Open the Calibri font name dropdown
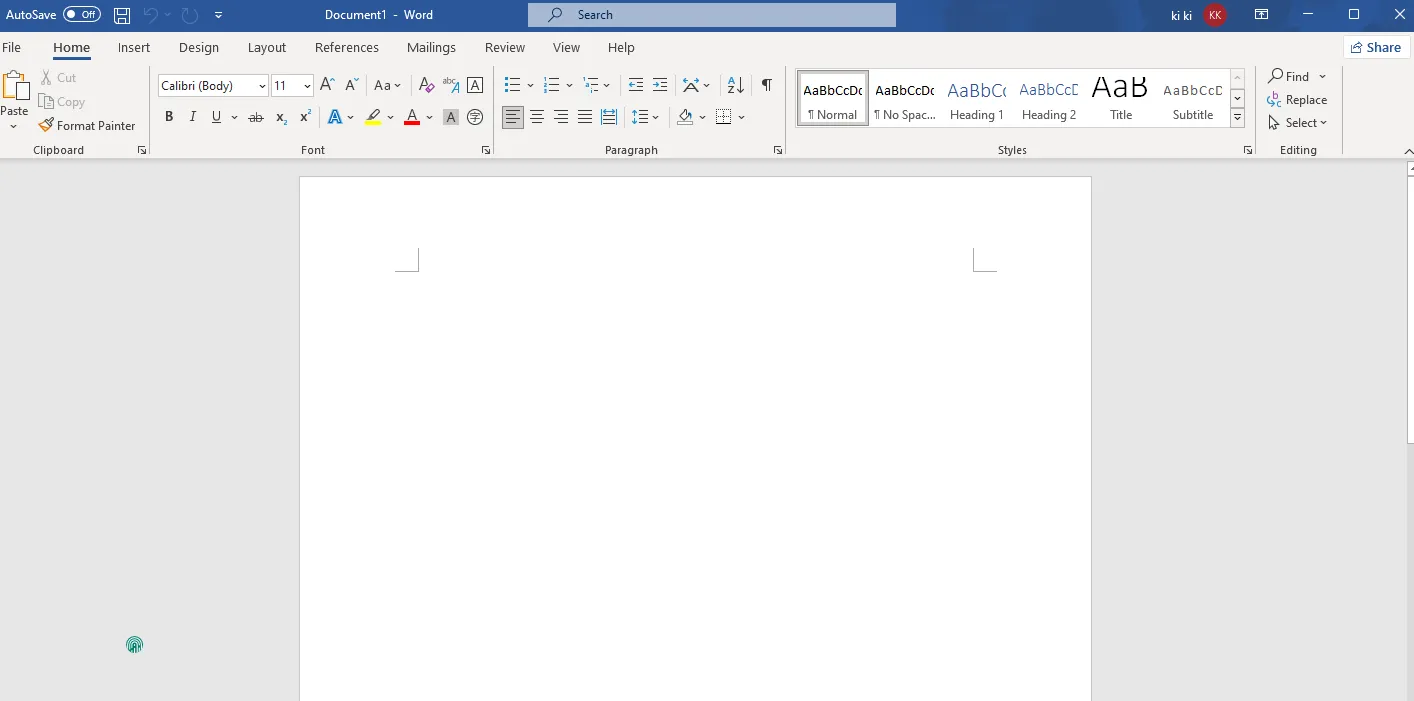Viewport: 1414px width, 701px height. pos(262,86)
